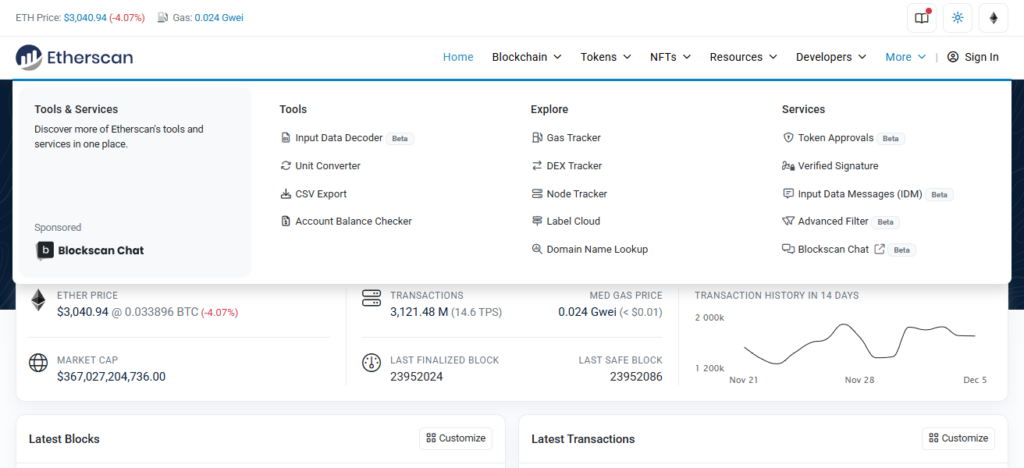This screenshot has width=1024, height=468.
Task: Click the Ethereum network diamond icon
Action: [993, 18]
